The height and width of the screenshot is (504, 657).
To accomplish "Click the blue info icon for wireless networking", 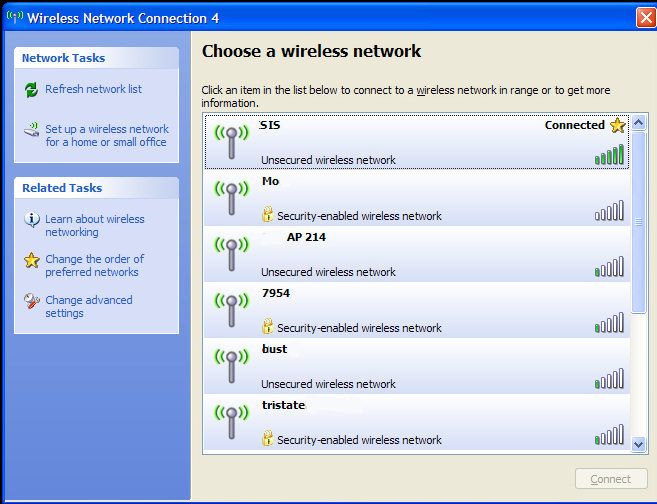I will (x=32, y=219).
